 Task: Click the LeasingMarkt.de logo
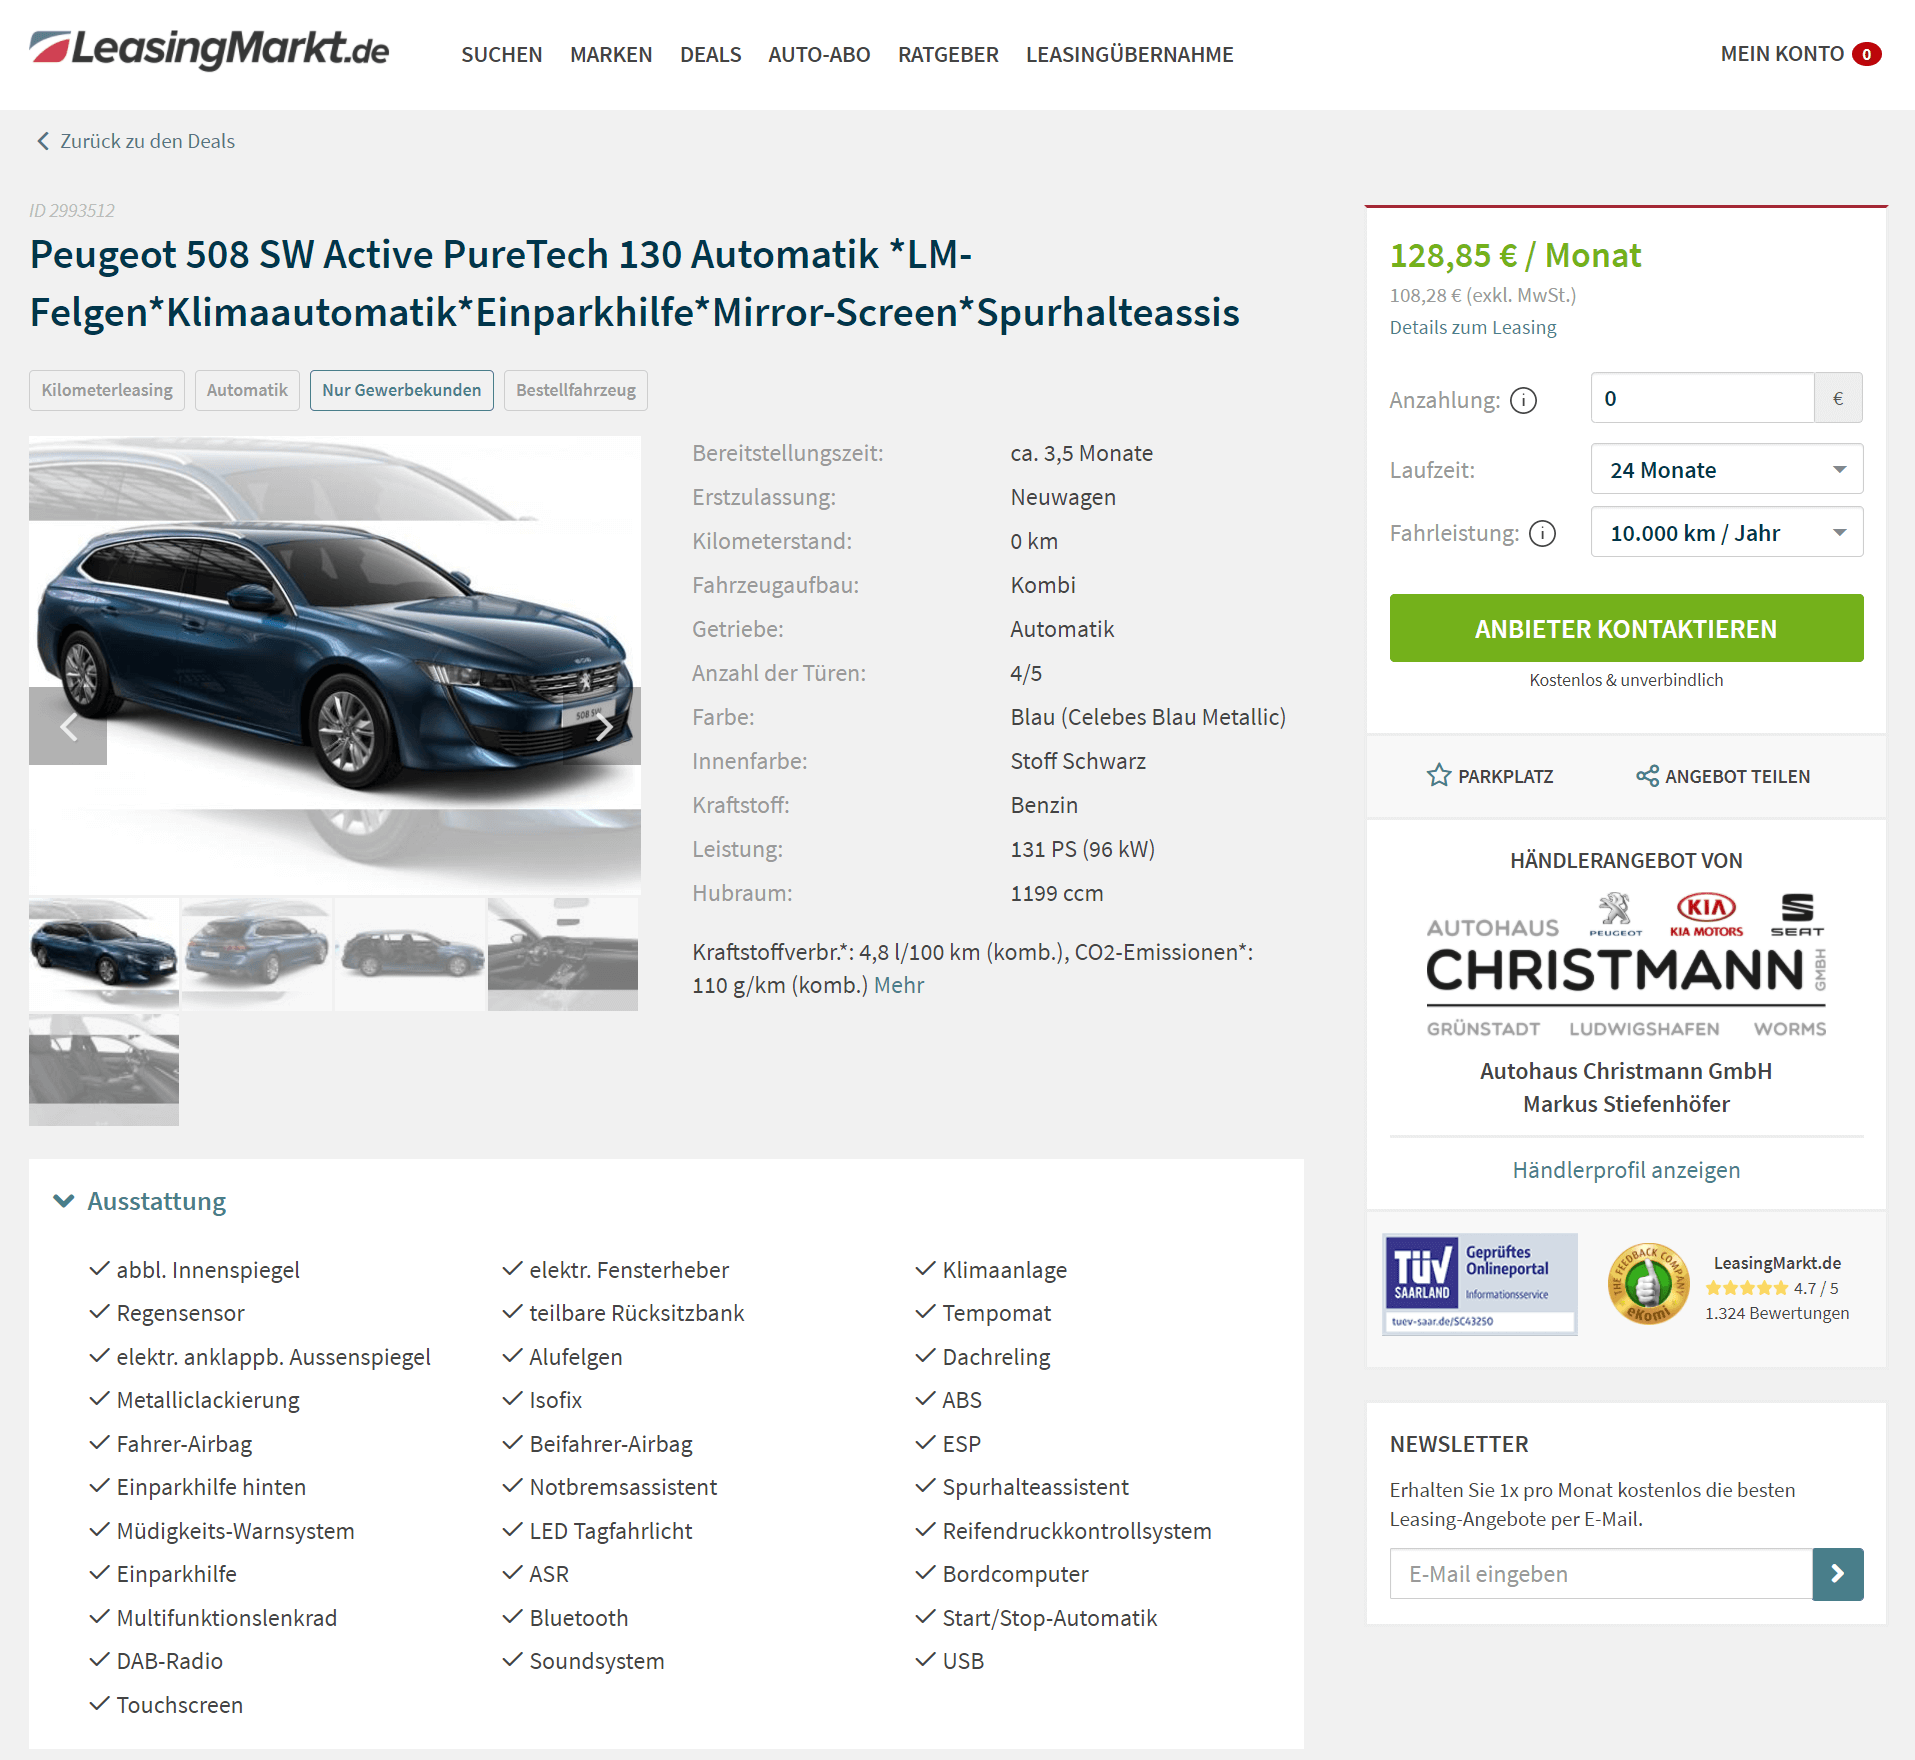209,49
